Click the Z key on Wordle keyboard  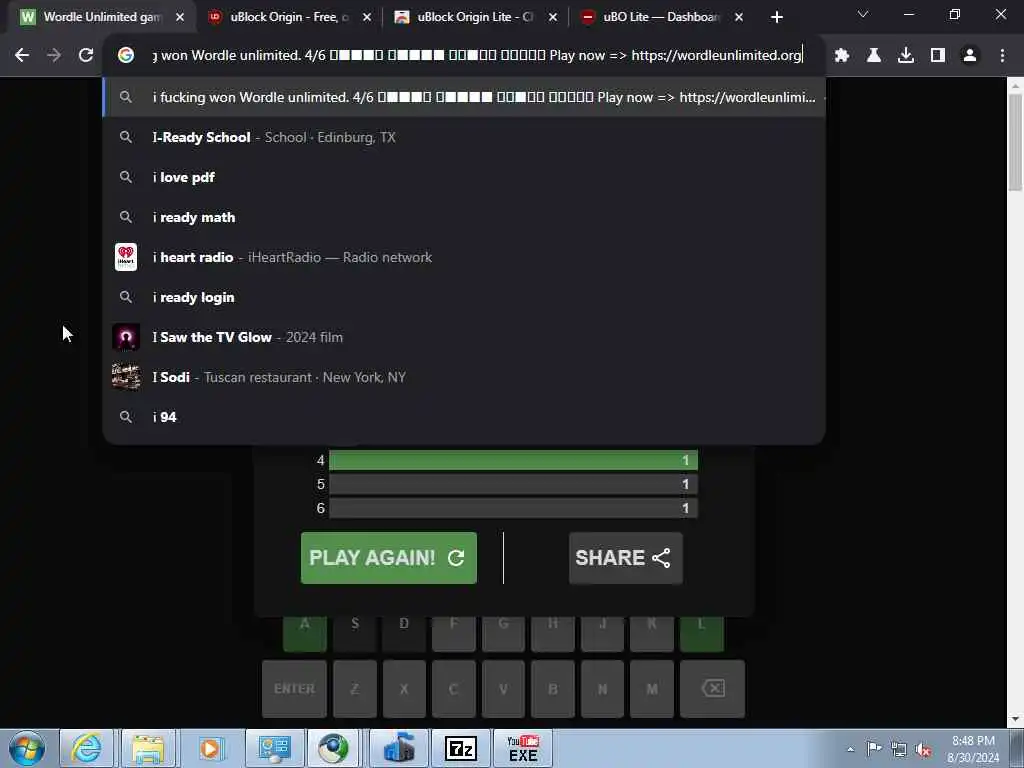(x=355, y=689)
